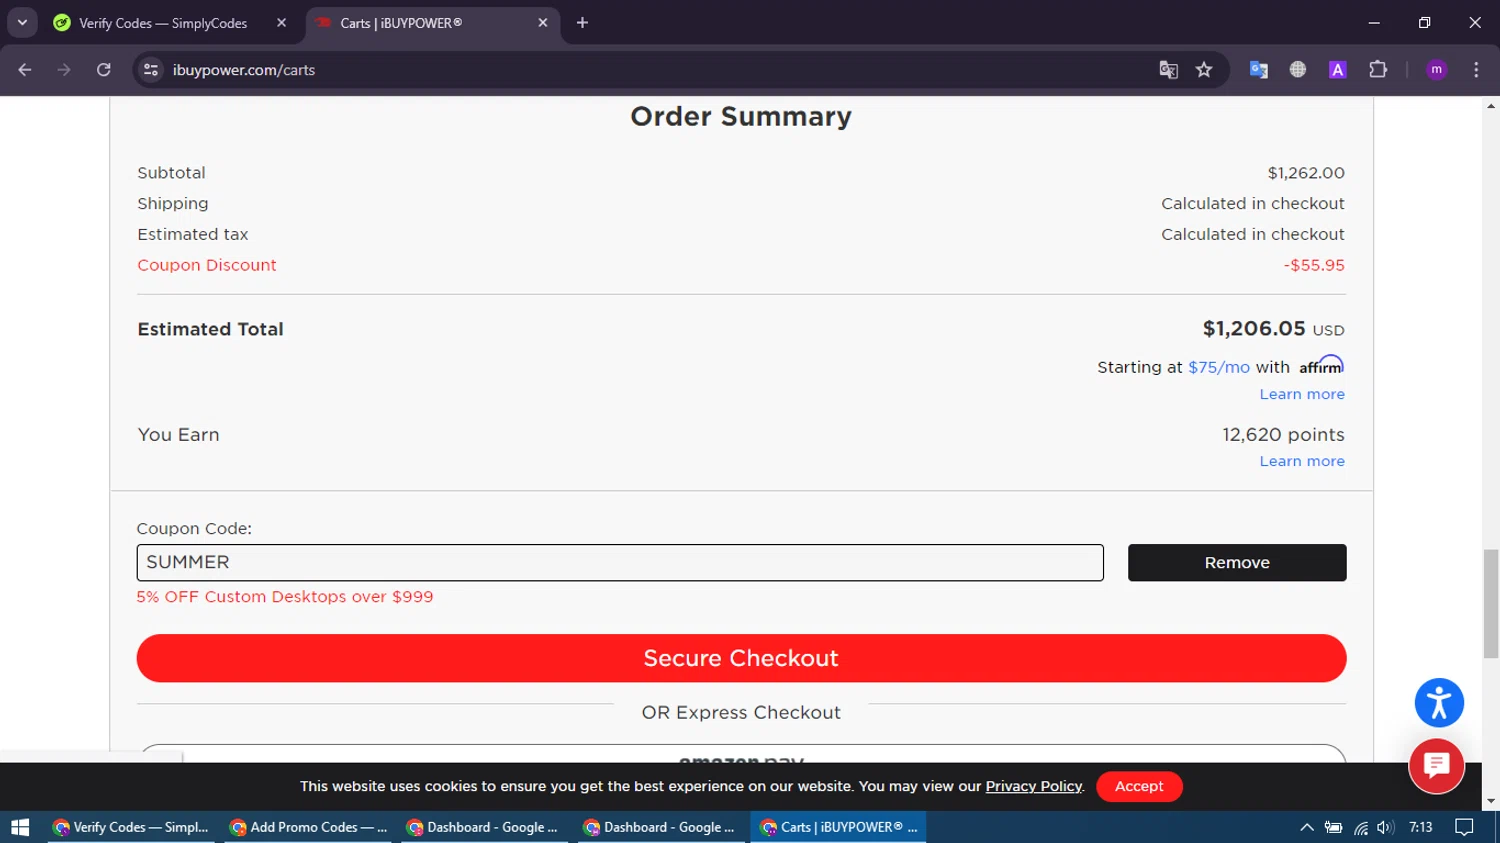Open the Extensions puzzle menu

pos(1378,70)
